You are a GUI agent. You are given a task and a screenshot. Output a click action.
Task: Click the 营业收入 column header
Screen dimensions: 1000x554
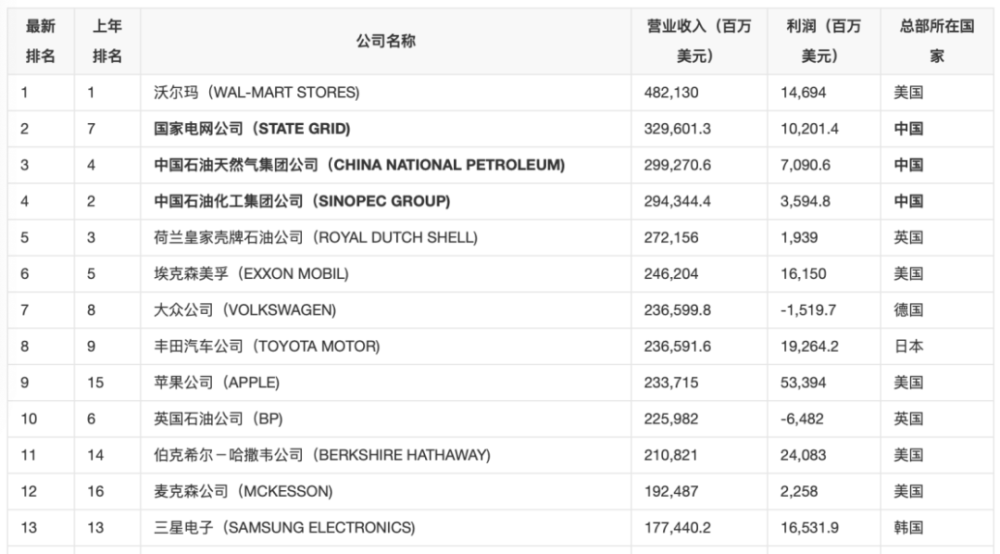699,41
